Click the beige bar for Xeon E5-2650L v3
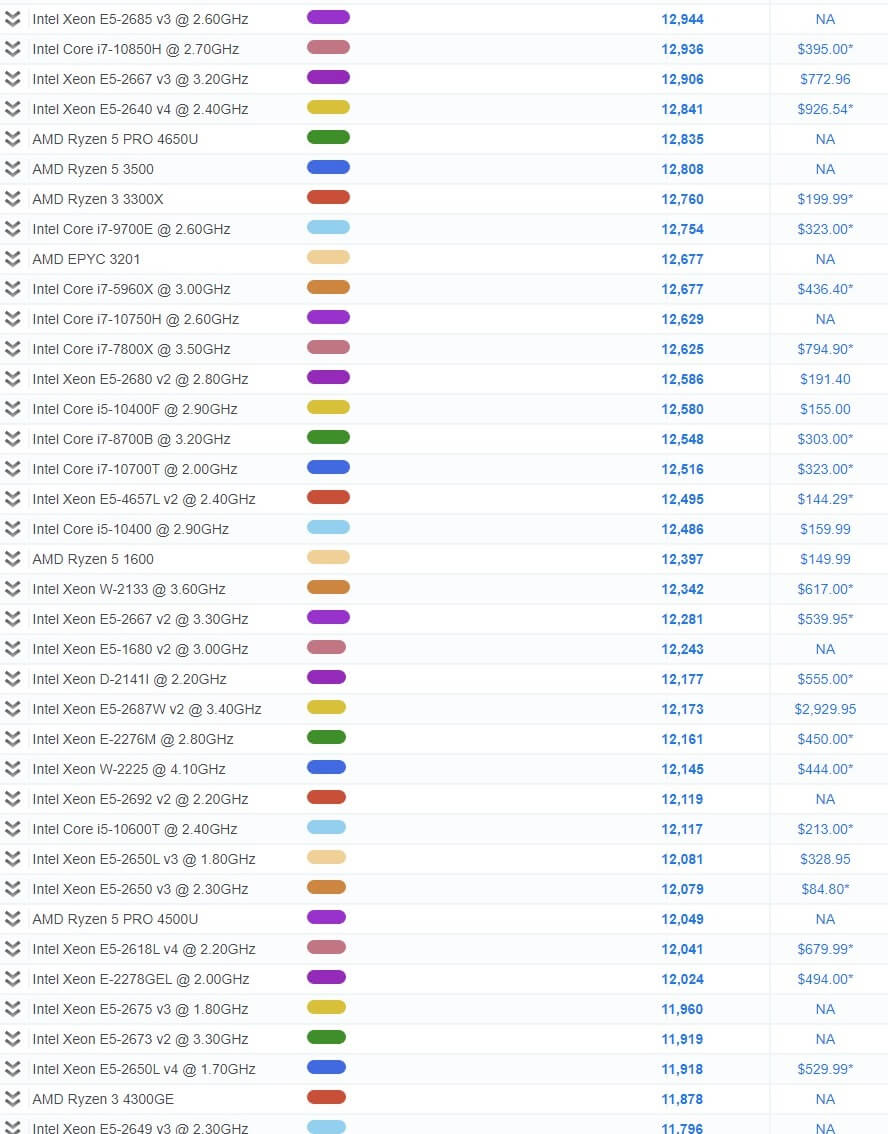 point(327,858)
